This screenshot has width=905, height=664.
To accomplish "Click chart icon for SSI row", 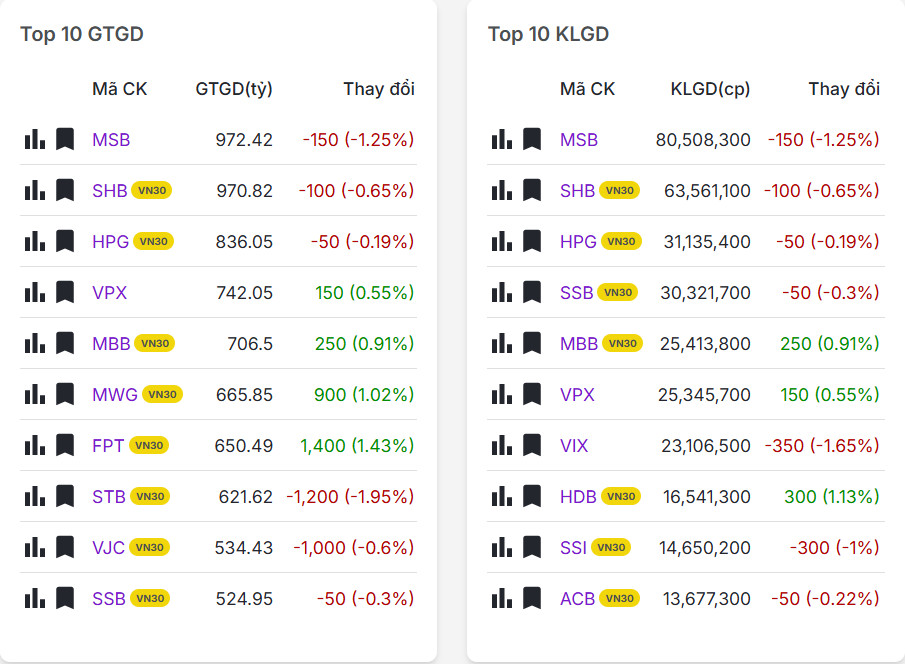I will point(502,547).
